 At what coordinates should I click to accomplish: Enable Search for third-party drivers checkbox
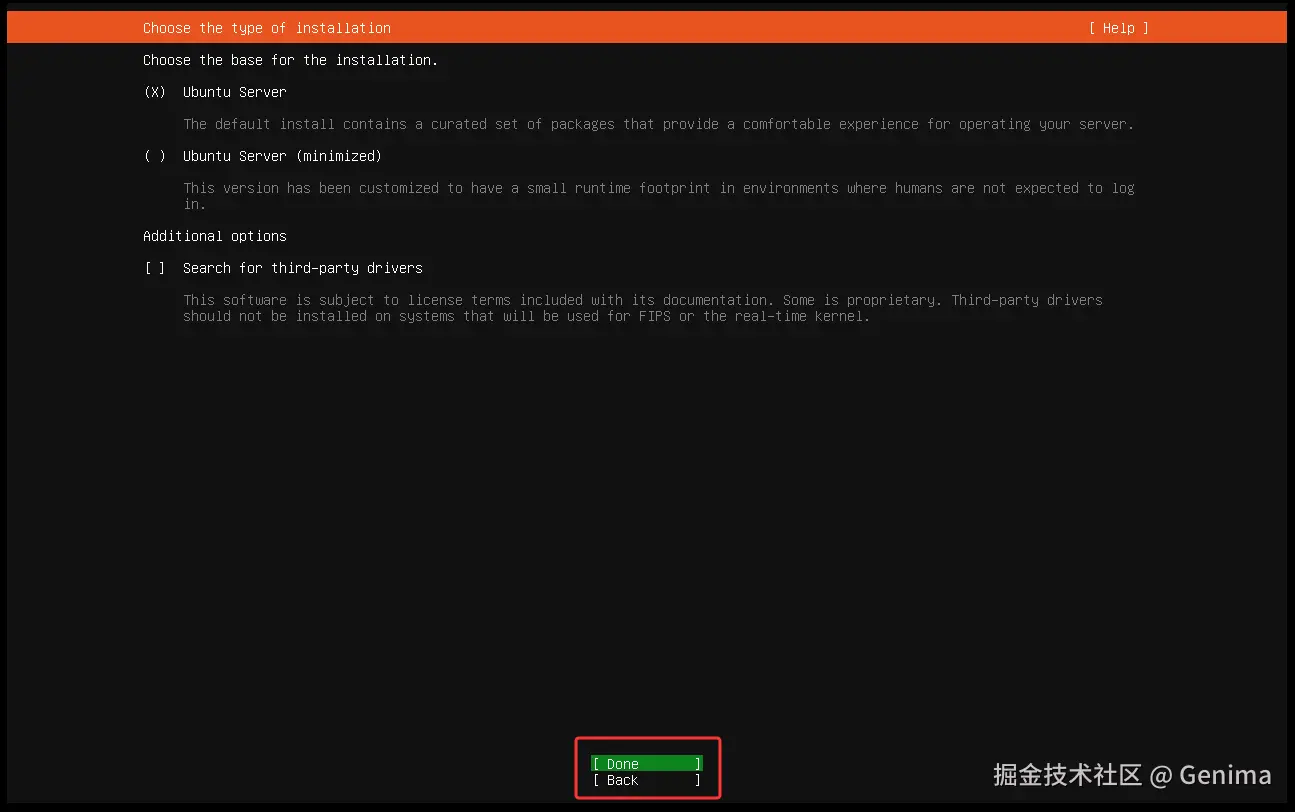(155, 268)
